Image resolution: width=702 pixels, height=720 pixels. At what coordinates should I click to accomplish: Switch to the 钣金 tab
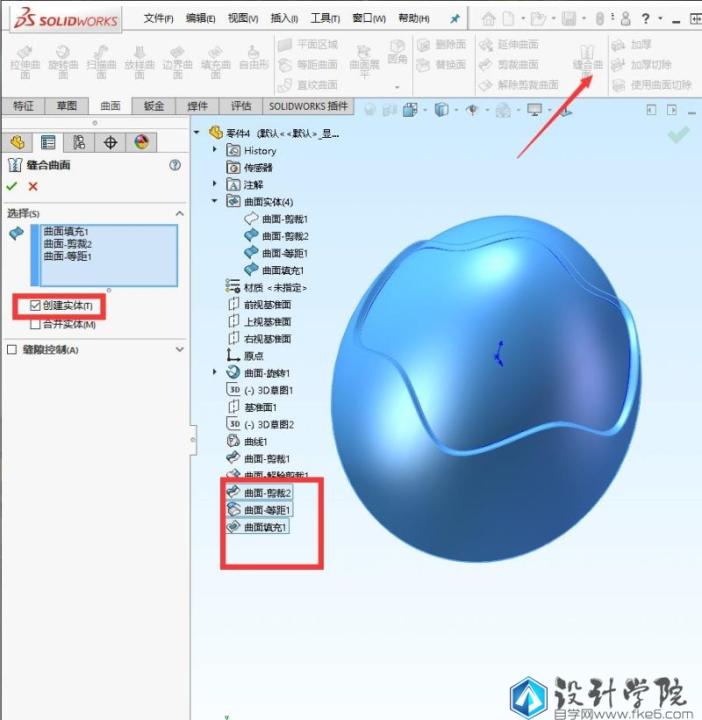[x=153, y=106]
